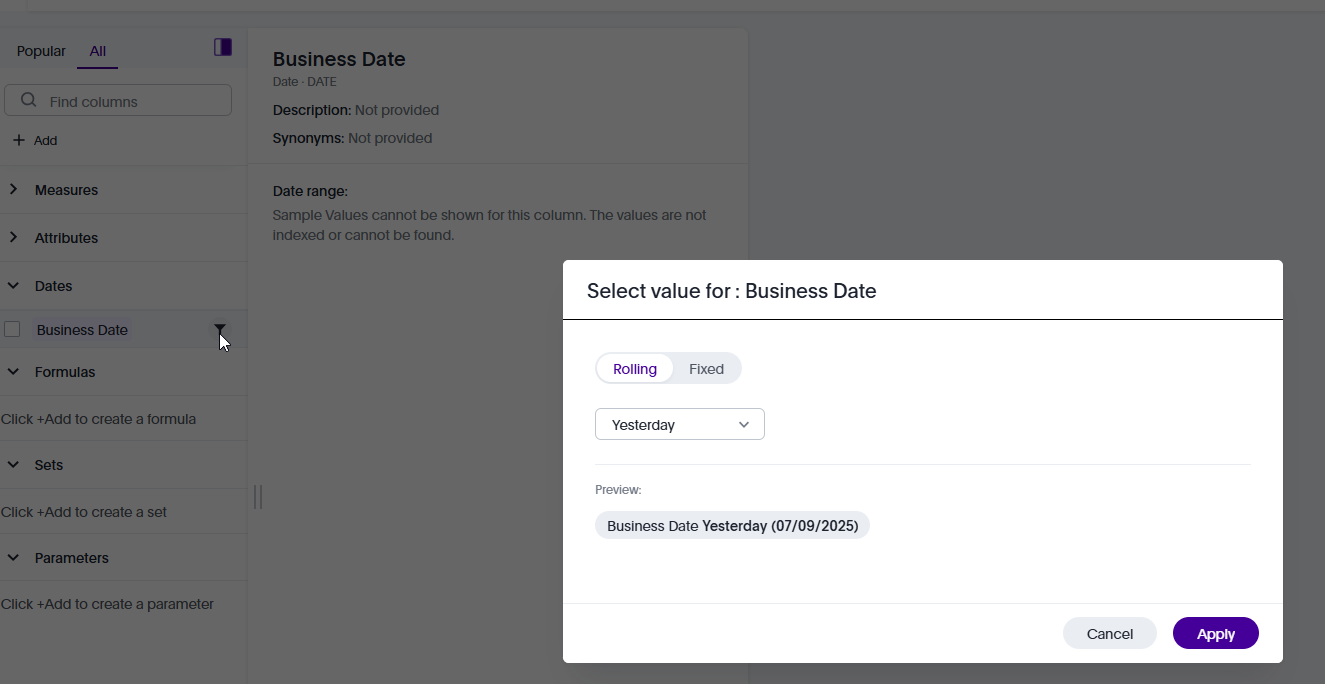Cancel the Business Date dialog
The width and height of the screenshot is (1325, 684).
coord(1109,633)
